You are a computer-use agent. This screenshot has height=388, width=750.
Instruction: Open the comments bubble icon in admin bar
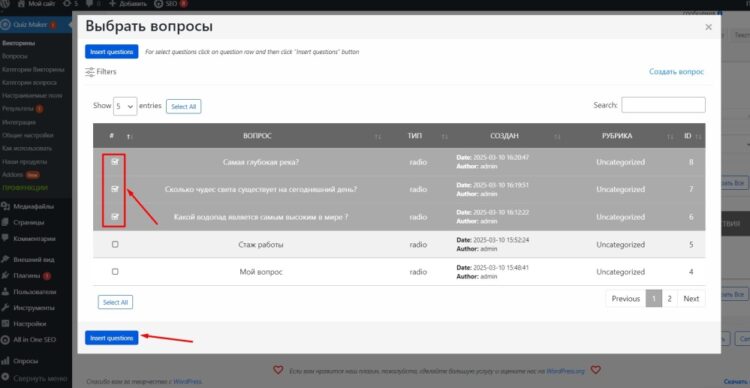coord(89,4)
